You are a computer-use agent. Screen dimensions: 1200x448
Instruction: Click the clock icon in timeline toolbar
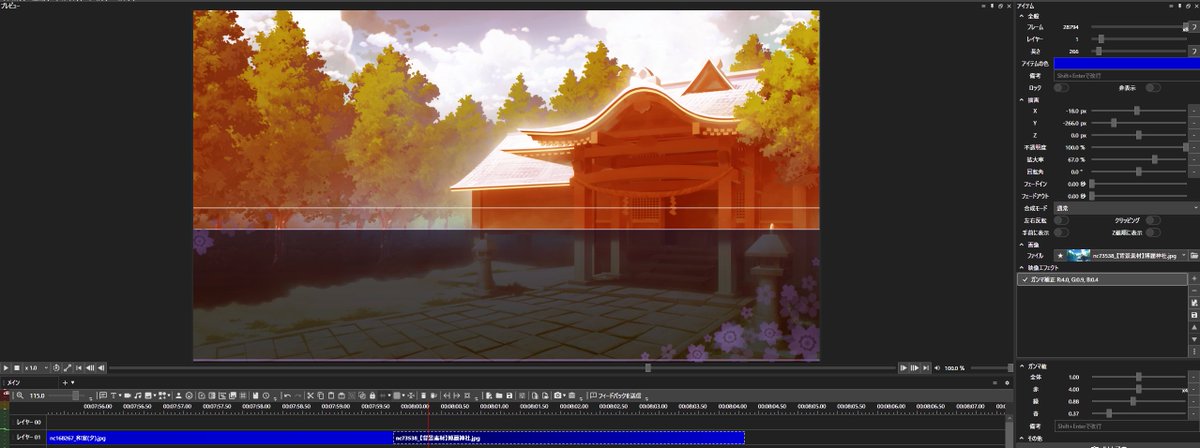pyautogui.click(x=266, y=395)
